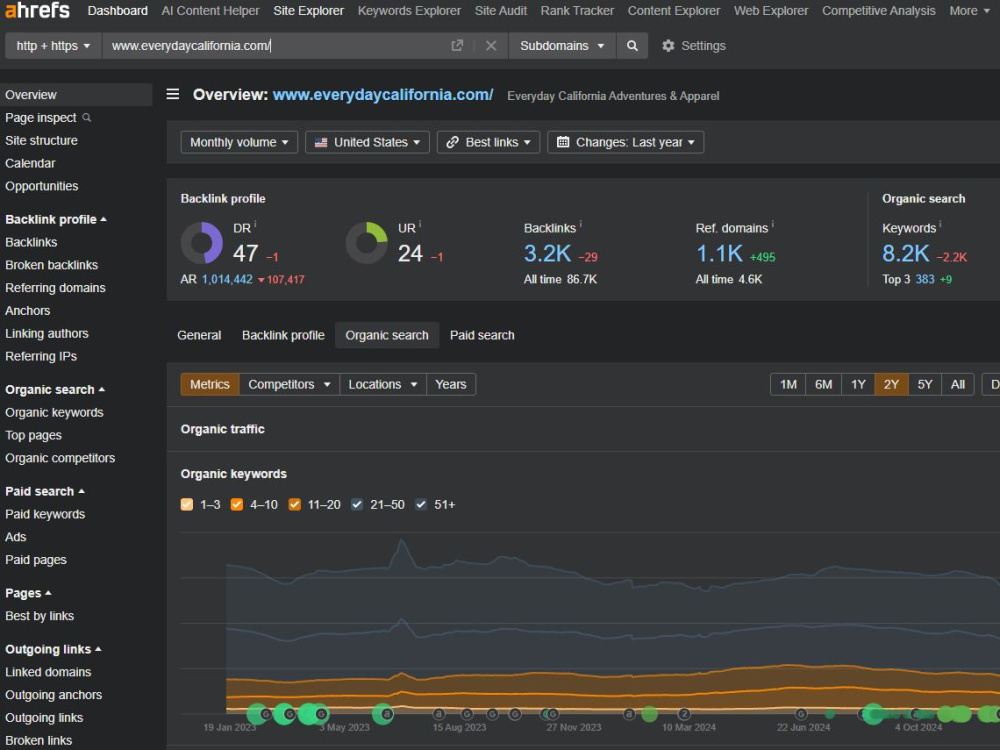The image size is (1000, 750).
Task: Toggle the 21–50 positions checkbox
Action: (x=357, y=504)
